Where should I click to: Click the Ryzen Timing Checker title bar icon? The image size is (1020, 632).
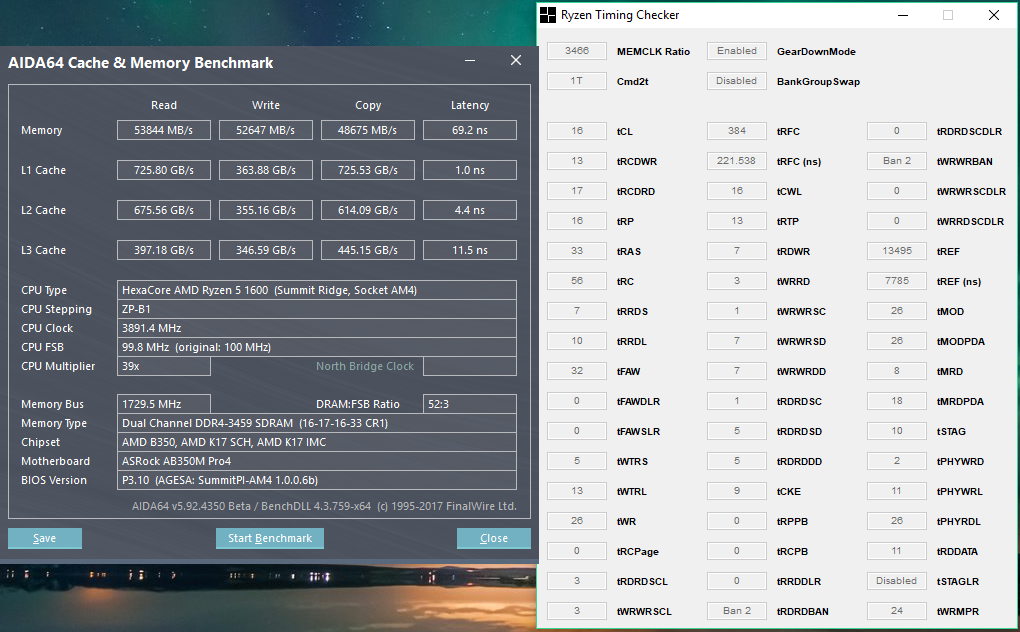(x=549, y=15)
